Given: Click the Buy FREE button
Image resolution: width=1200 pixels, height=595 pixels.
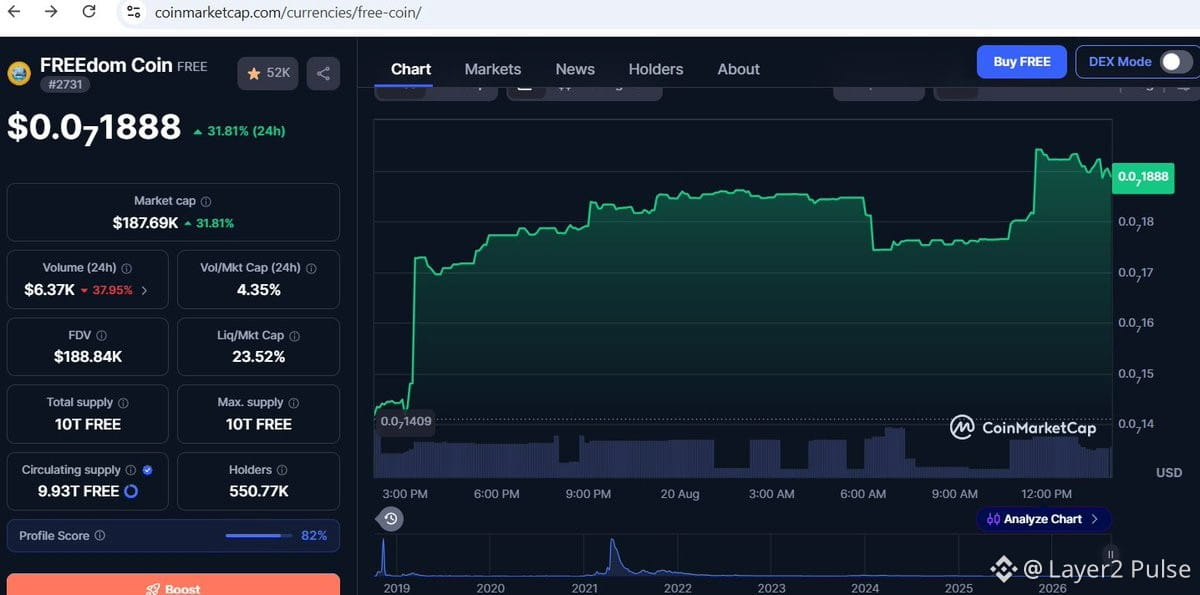Looking at the screenshot, I should click(1022, 61).
